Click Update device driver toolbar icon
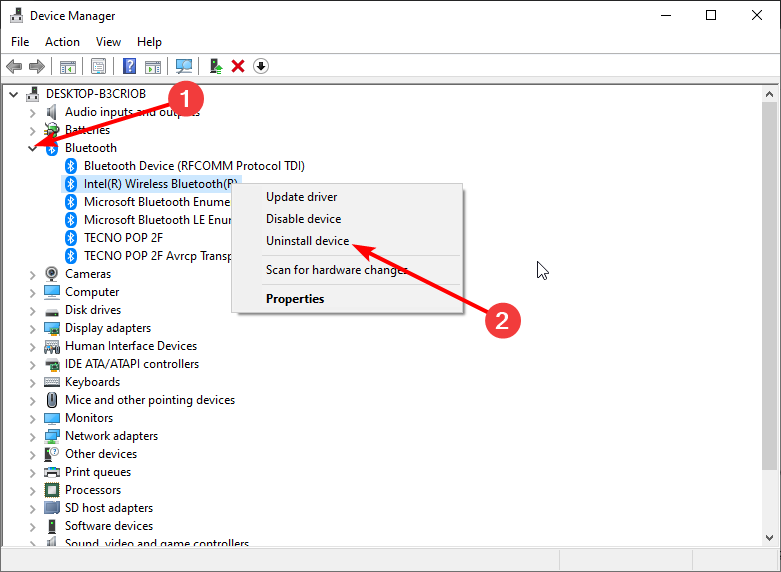 [216, 66]
